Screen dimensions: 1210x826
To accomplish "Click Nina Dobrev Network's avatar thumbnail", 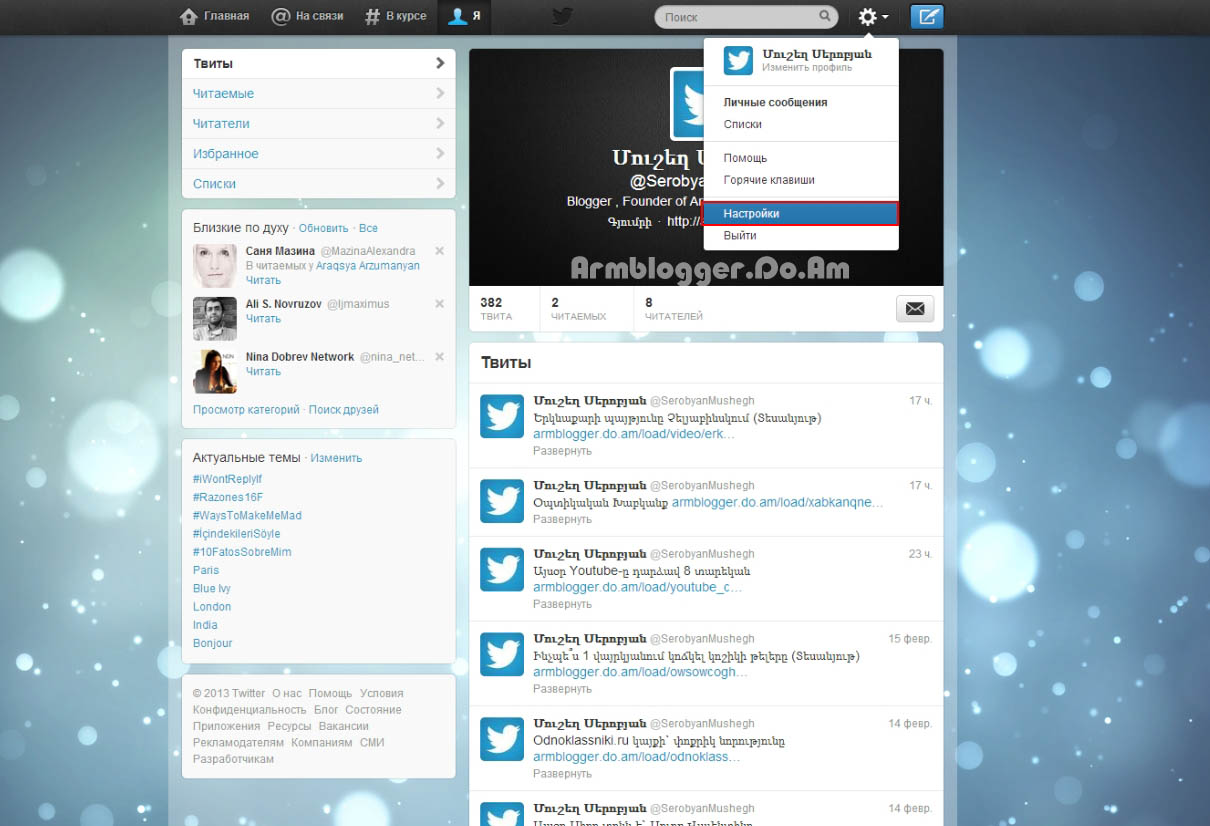I will coord(215,372).
